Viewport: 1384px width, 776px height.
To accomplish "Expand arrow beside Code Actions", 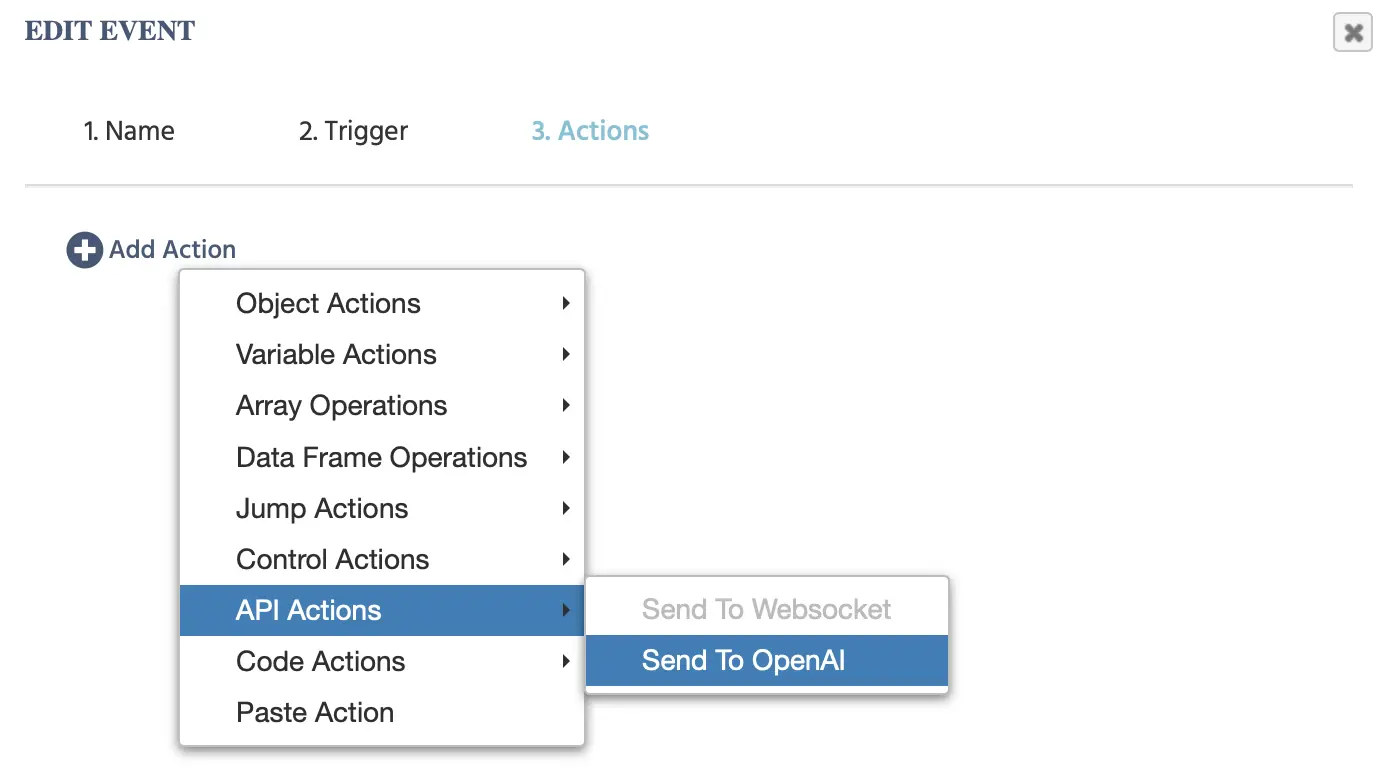I will click(x=566, y=661).
